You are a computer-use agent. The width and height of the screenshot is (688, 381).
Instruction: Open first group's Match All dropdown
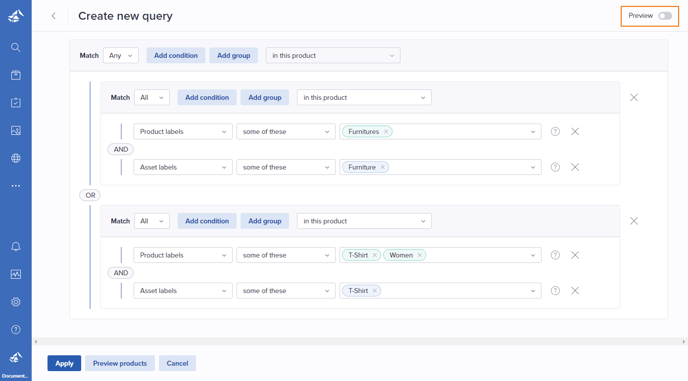[152, 97]
